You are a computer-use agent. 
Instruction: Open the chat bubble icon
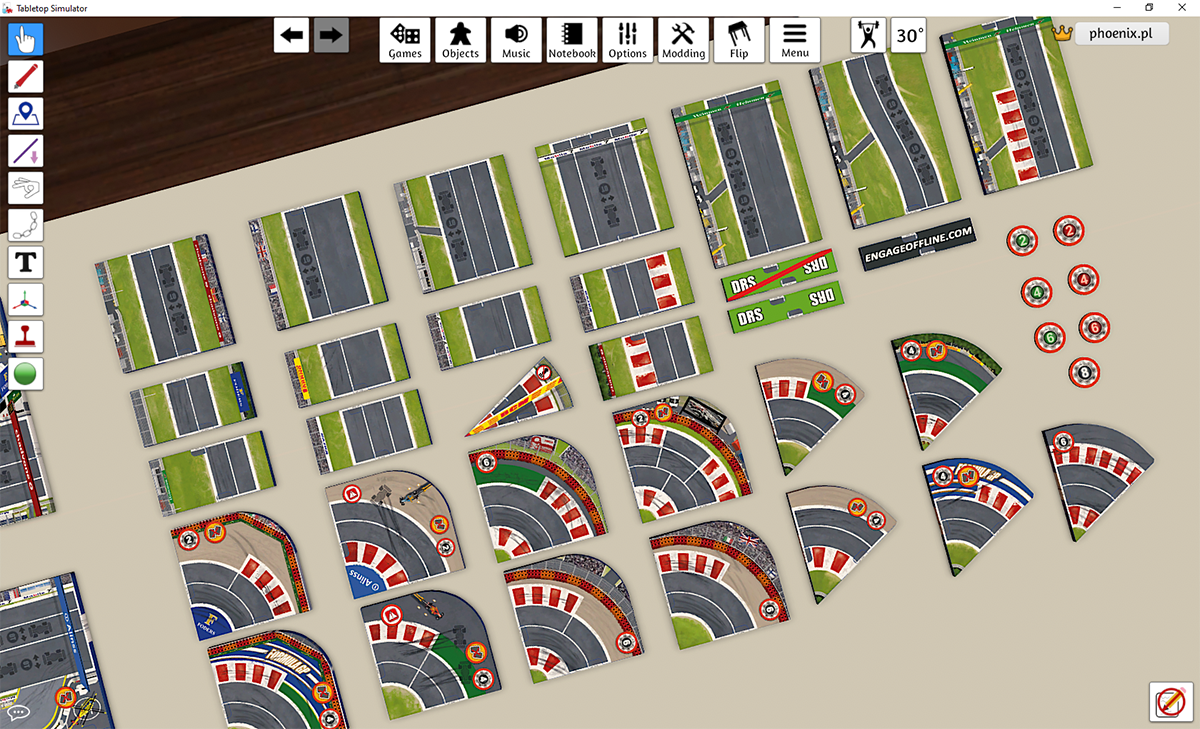[x=19, y=713]
